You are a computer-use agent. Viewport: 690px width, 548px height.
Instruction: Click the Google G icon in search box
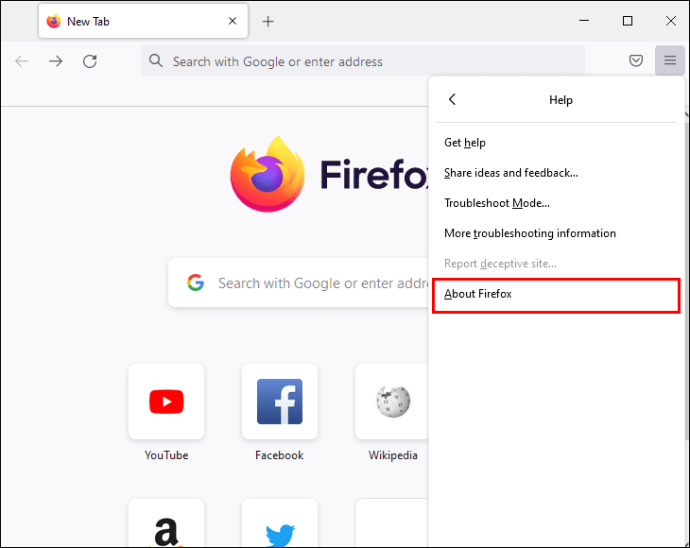pos(195,283)
